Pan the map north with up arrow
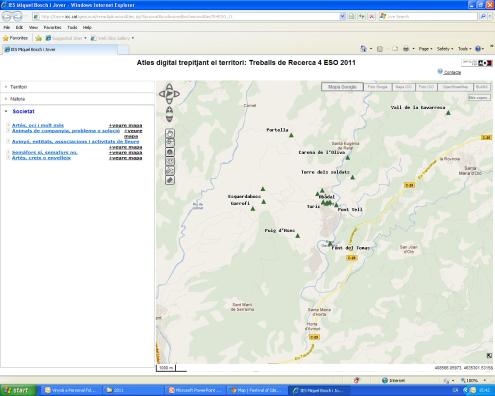495x396 pixels. click(x=169, y=87)
